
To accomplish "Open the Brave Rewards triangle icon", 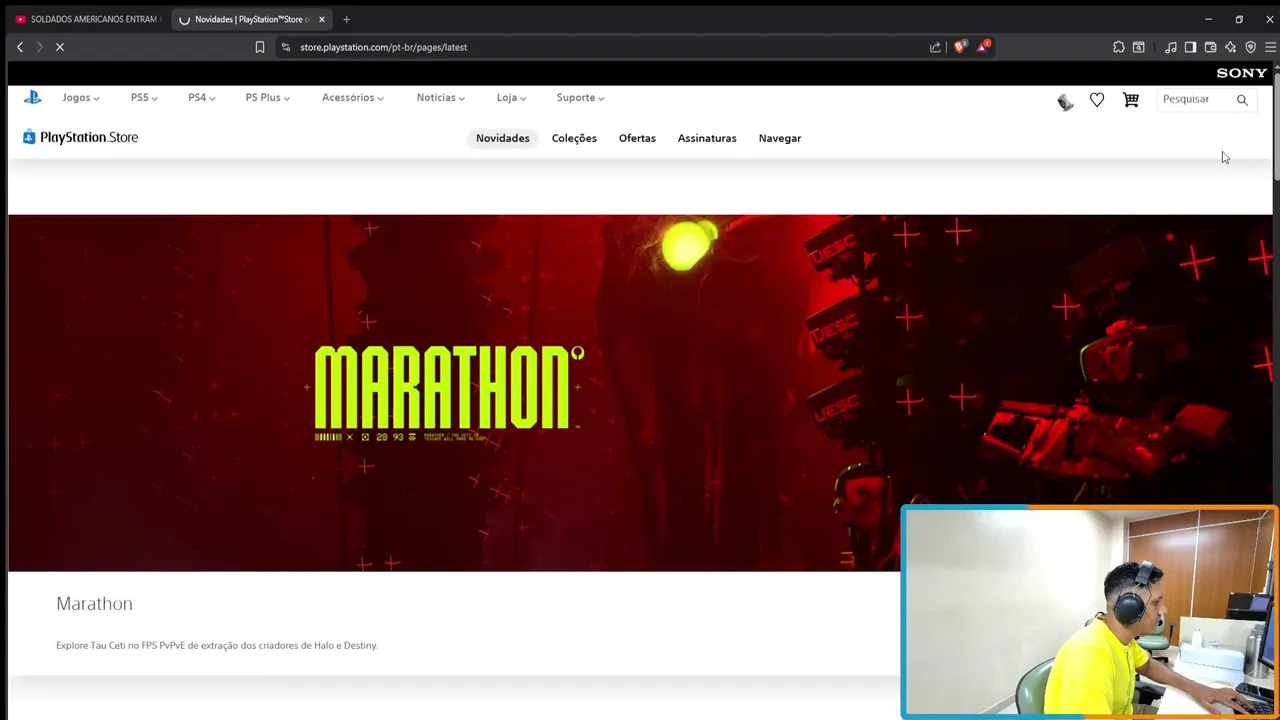I will point(983,47).
